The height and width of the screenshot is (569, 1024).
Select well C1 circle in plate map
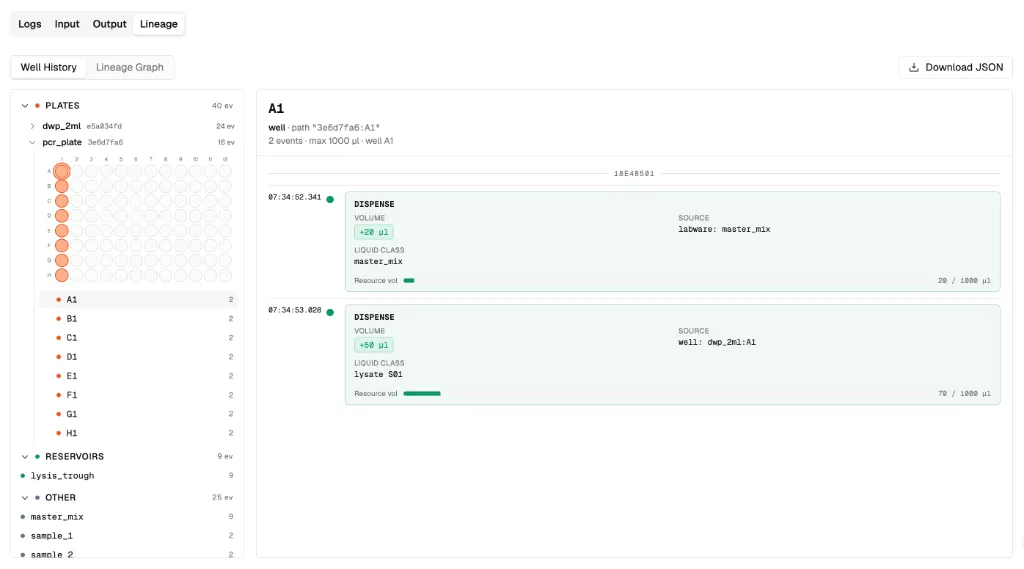61,201
